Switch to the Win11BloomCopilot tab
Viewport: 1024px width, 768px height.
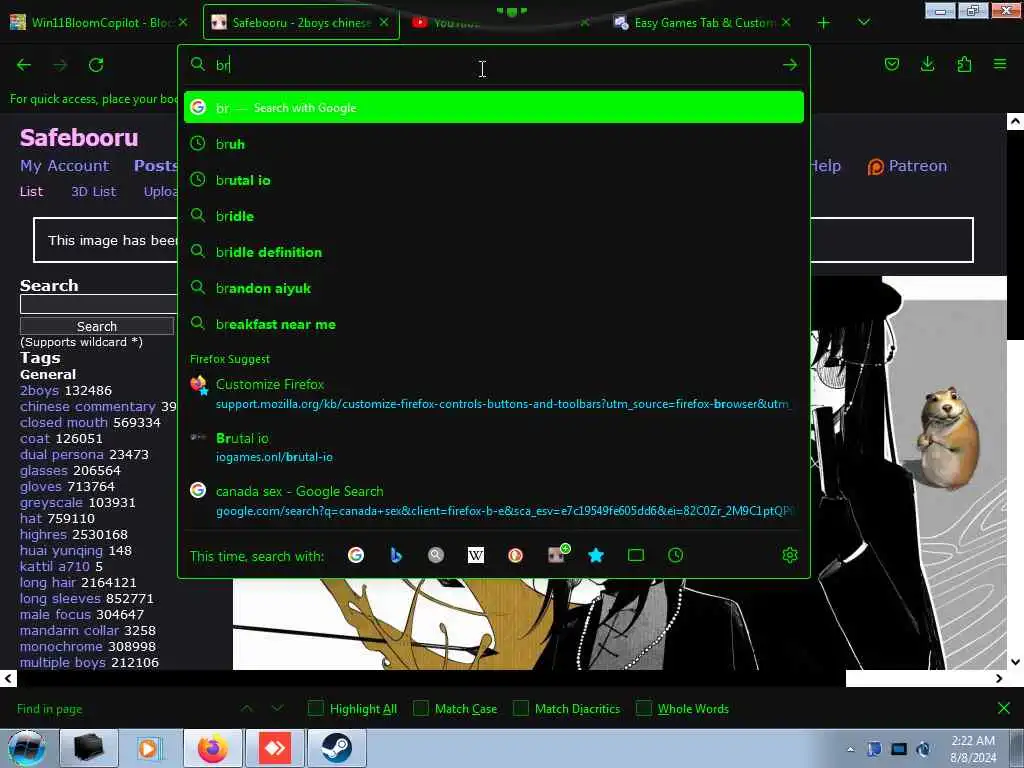pos(98,22)
